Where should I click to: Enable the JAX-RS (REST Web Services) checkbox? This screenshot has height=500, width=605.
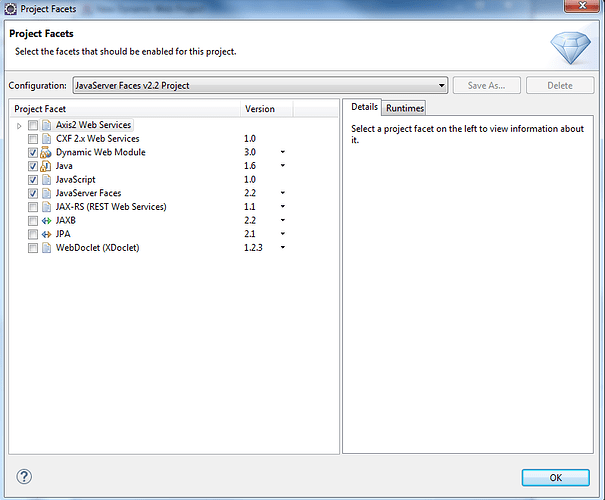coord(33,207)
